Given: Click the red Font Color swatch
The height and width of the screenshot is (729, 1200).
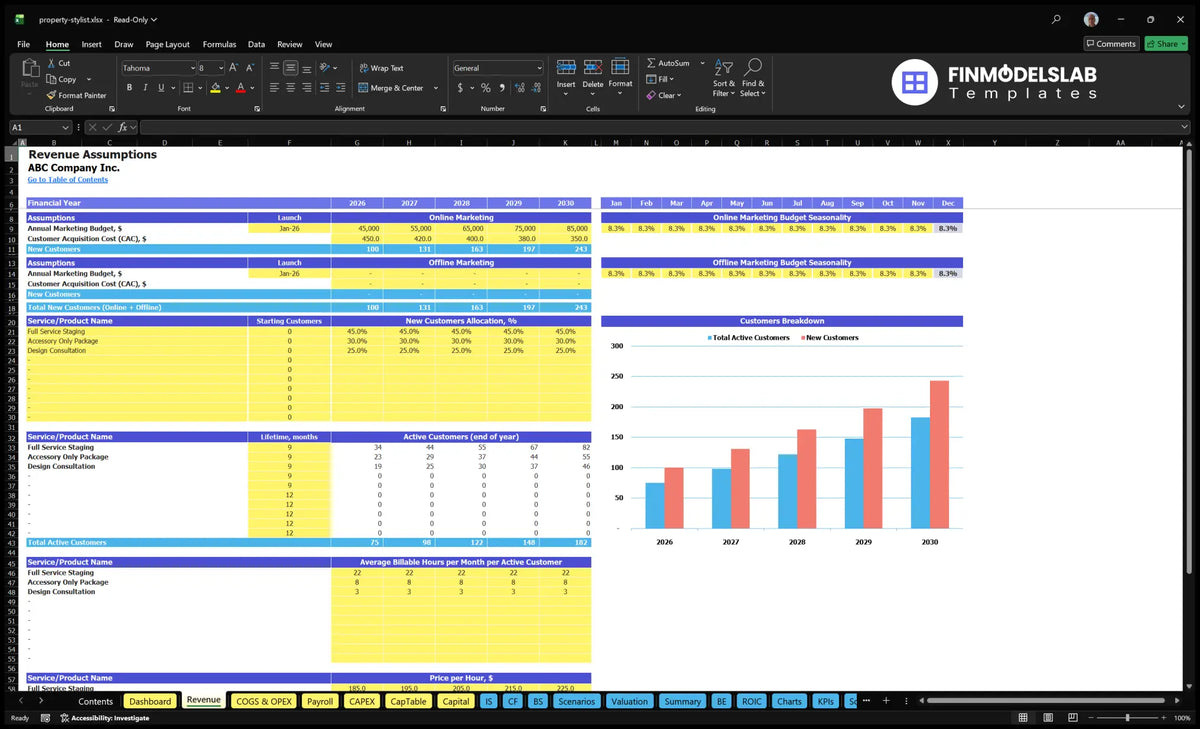Looking at the screenshot, I should point(241,88).
